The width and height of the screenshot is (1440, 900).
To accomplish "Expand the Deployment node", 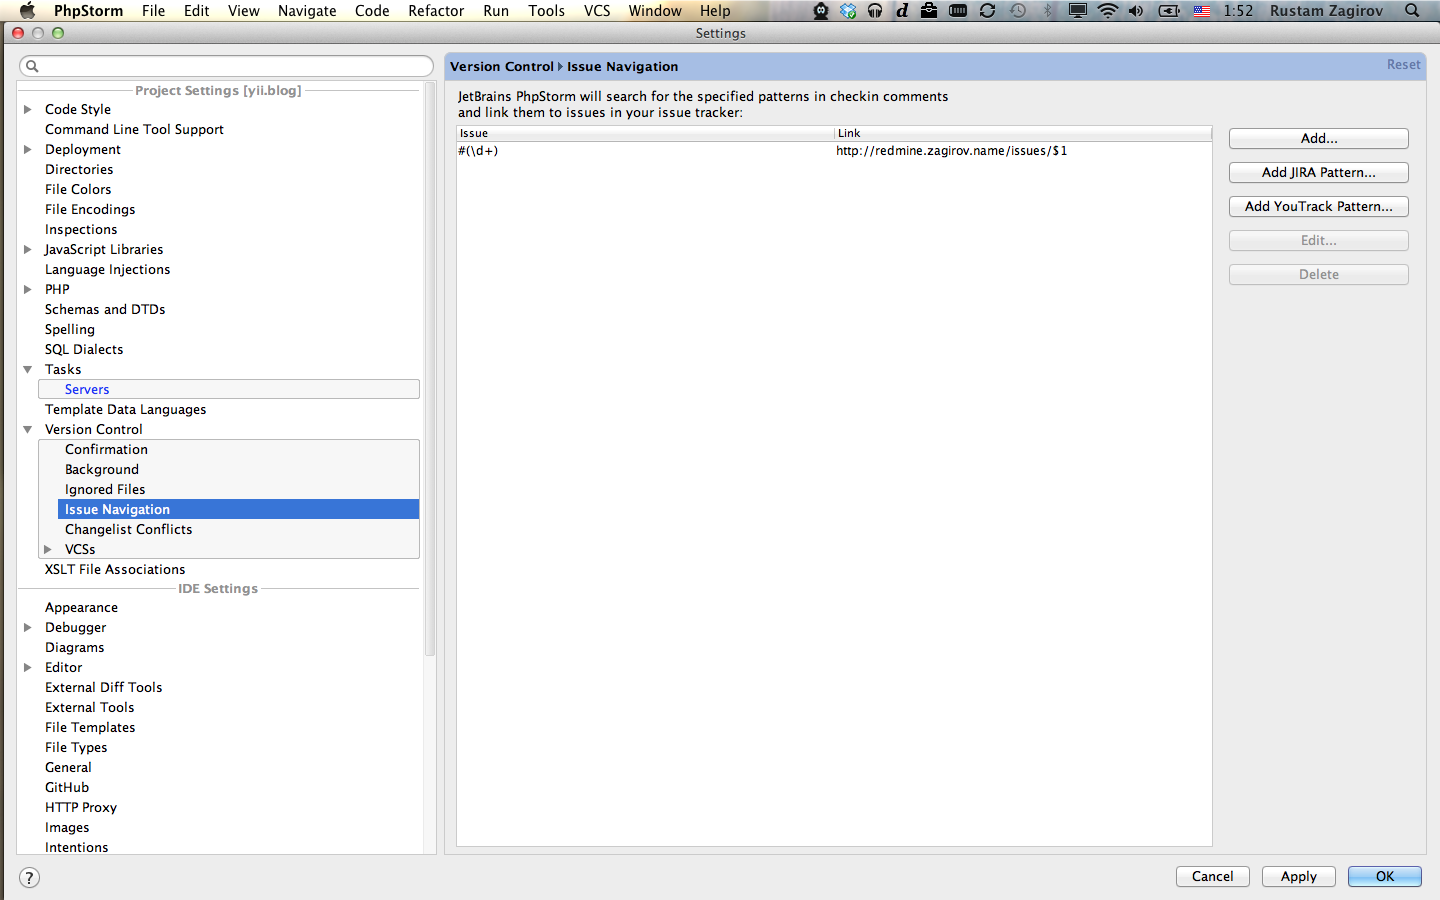I will click(x=28, y=149).
